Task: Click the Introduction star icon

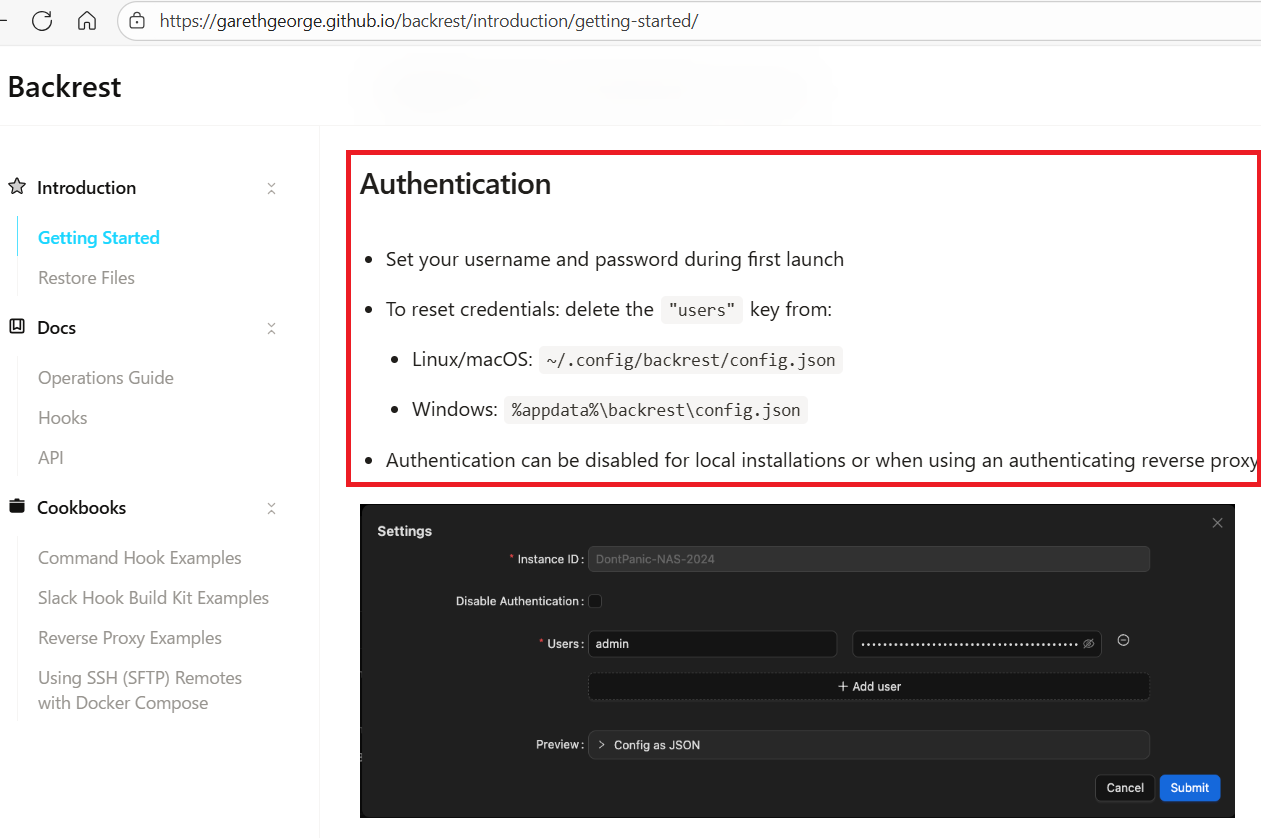Action: (x=17, y=187)
